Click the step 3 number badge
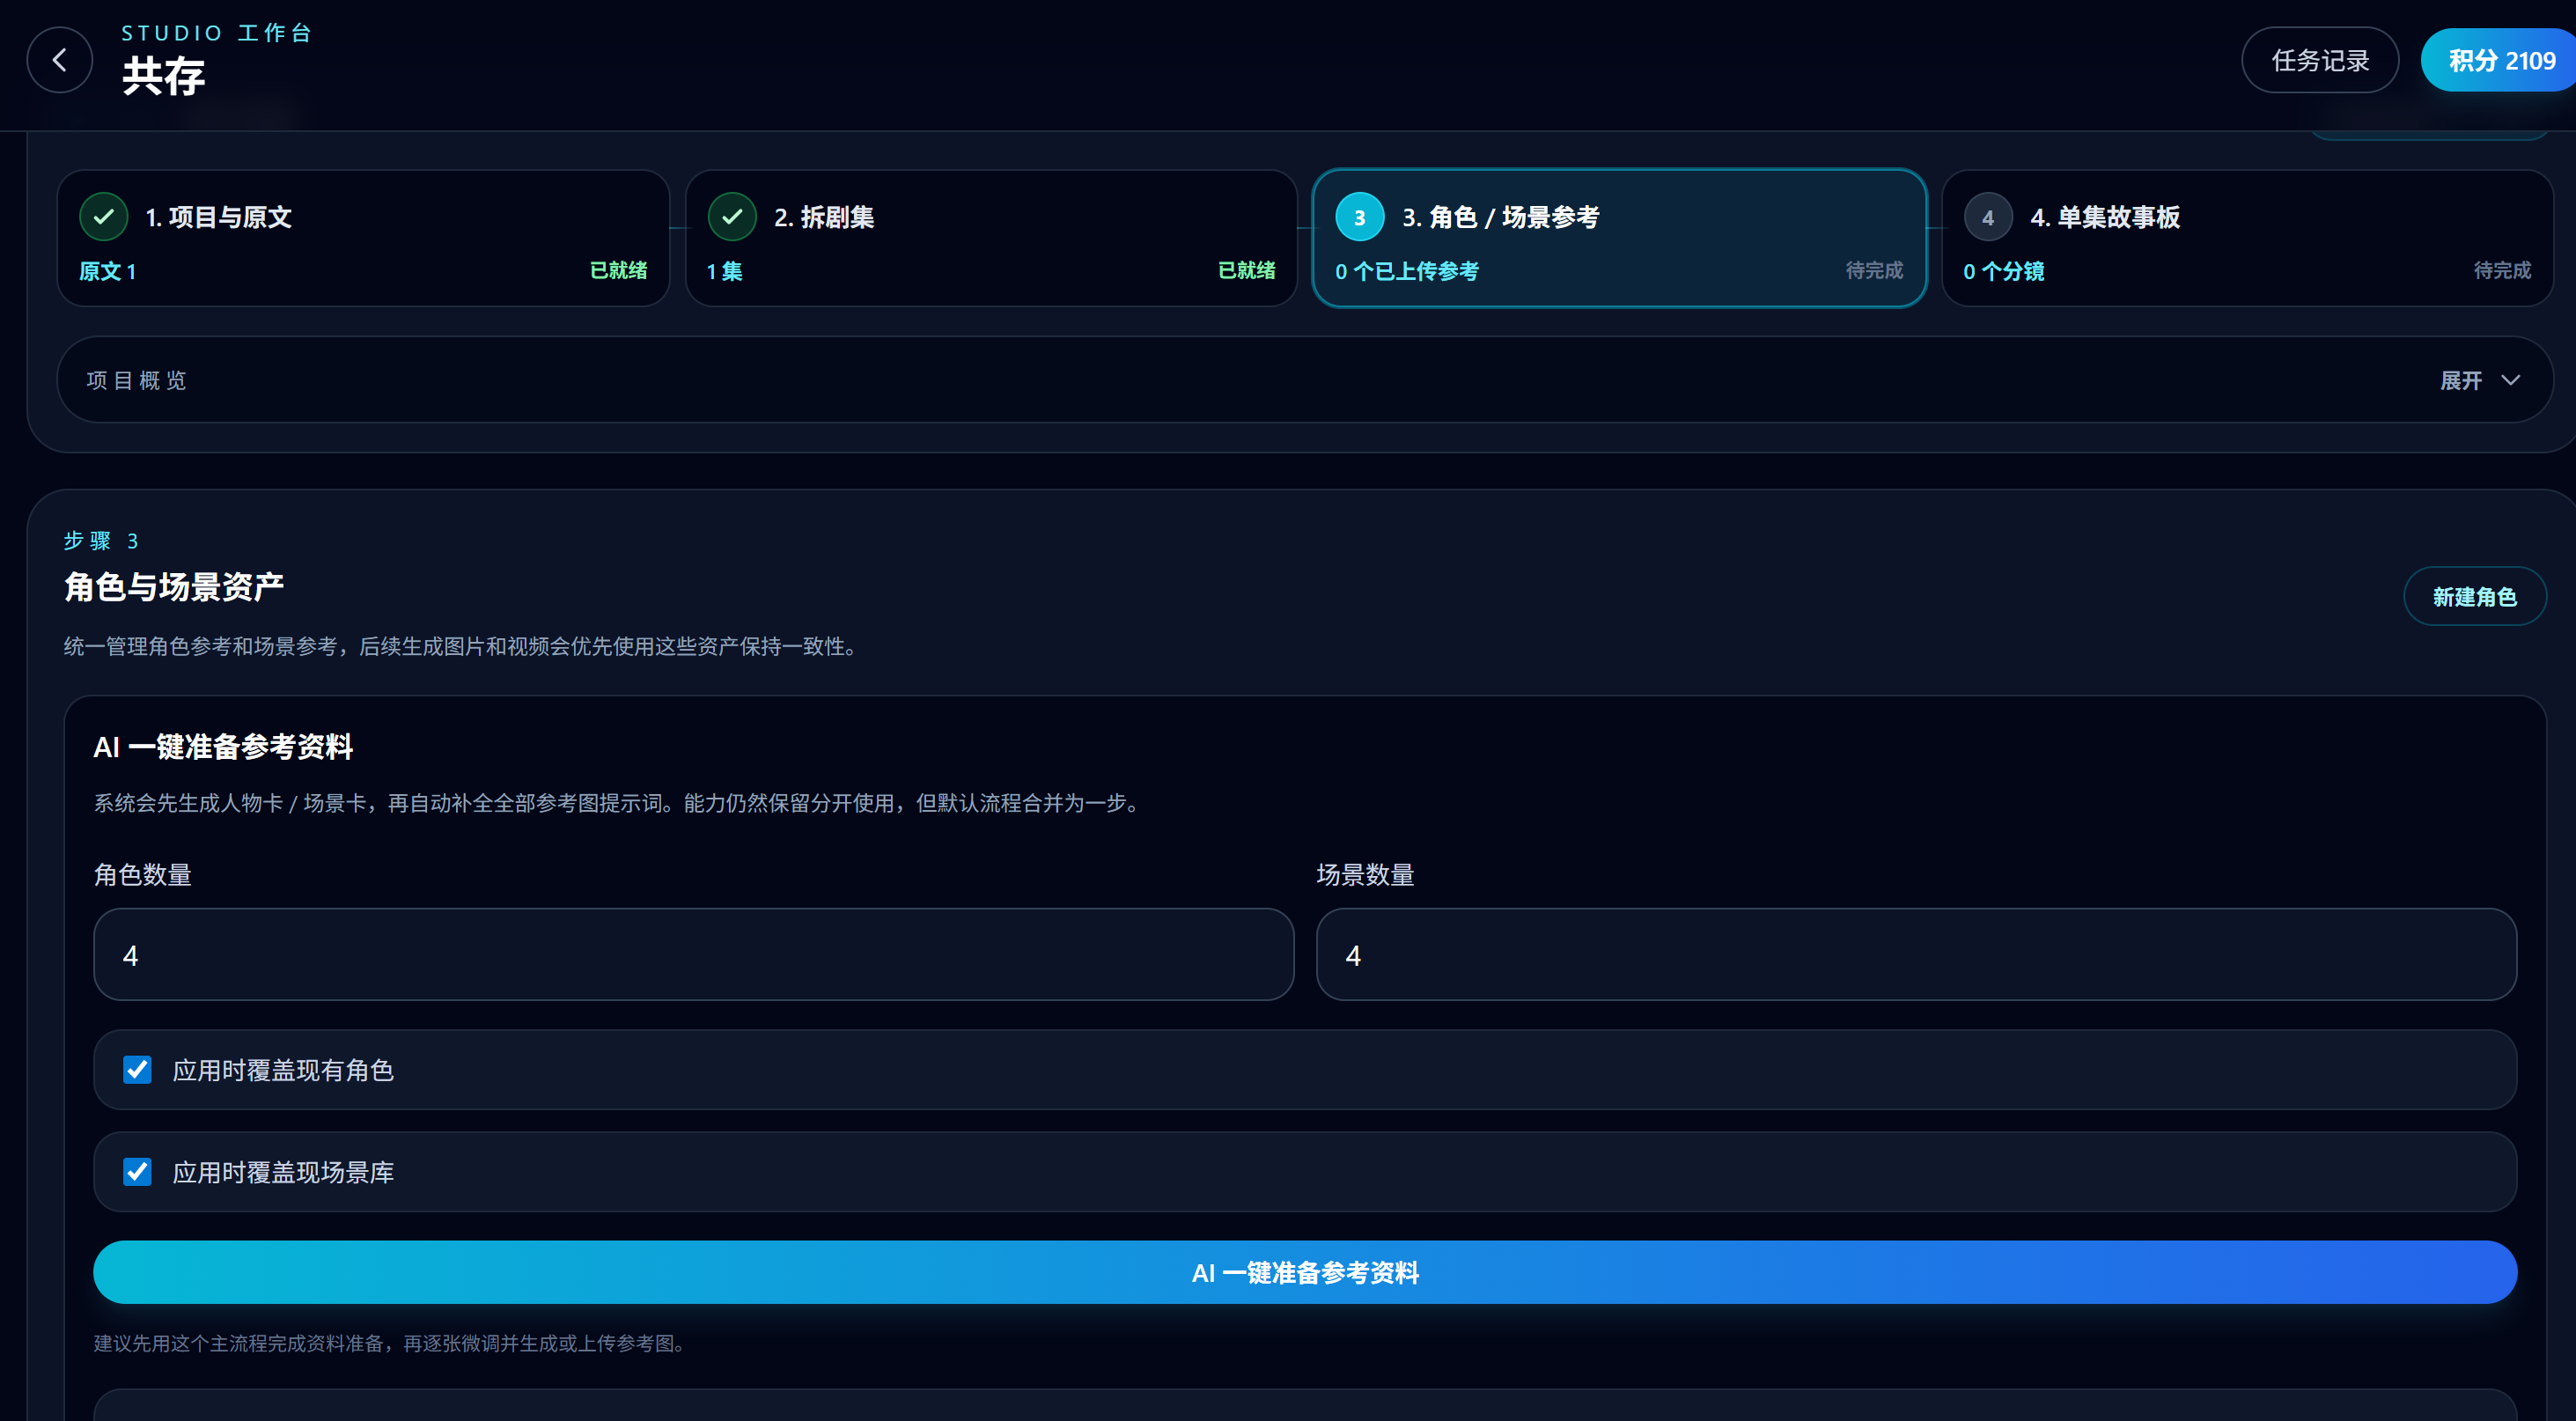The image size is (2576, 1421). 1360,217
